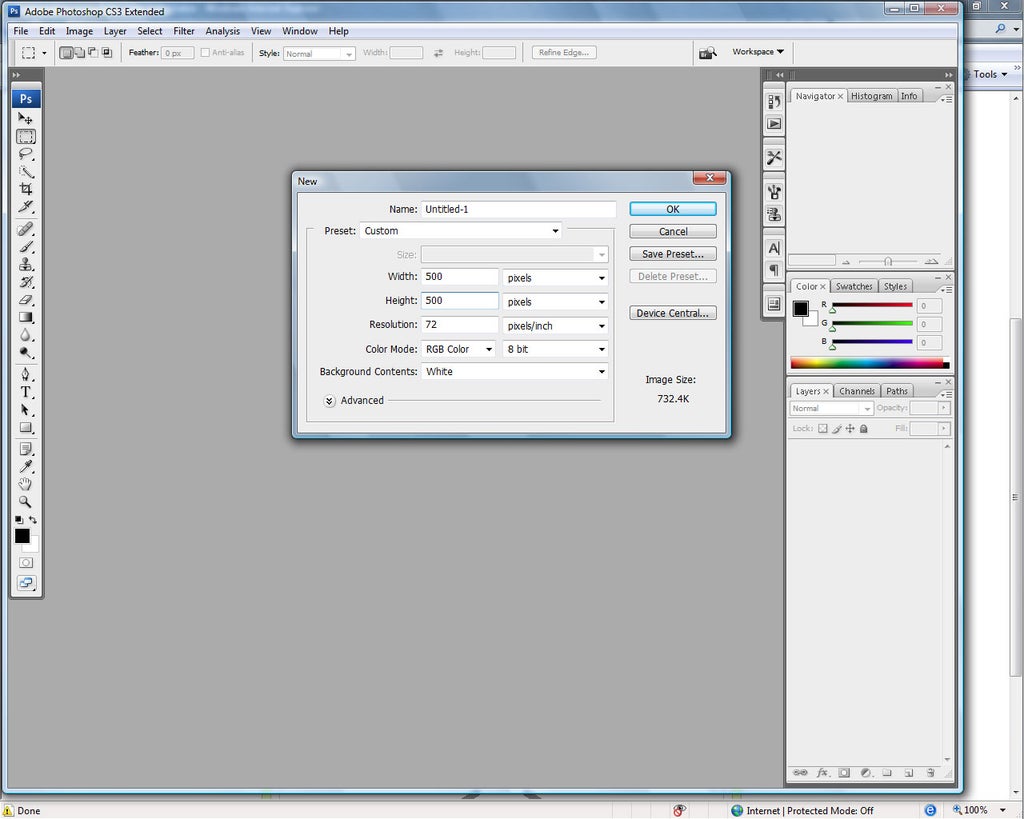Select the Horizontal Type tool
This screenshot has width=1024, height=819.
(25, 391)
